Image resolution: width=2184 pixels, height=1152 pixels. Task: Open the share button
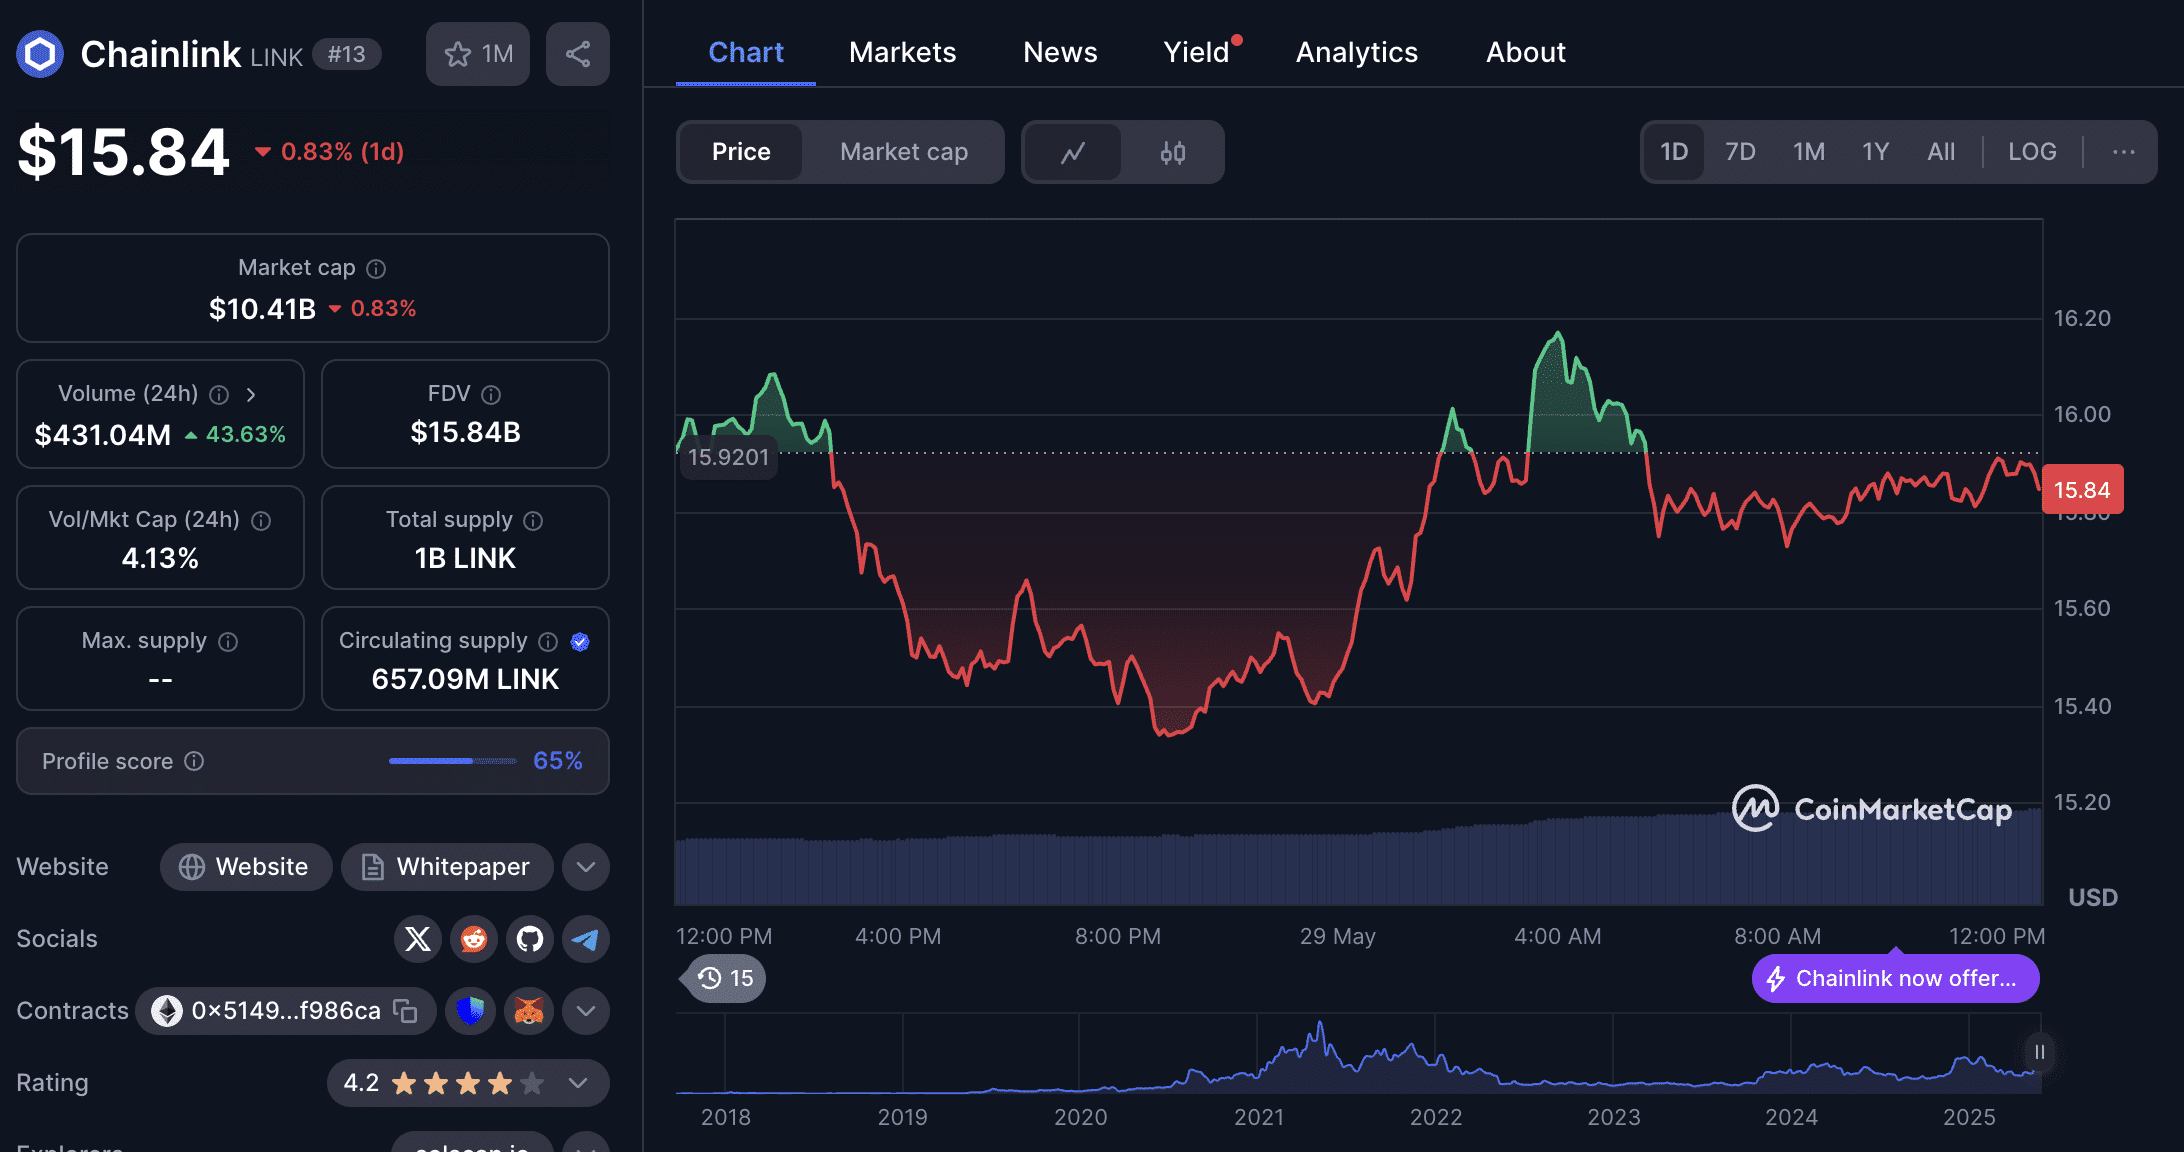[578, 54]
